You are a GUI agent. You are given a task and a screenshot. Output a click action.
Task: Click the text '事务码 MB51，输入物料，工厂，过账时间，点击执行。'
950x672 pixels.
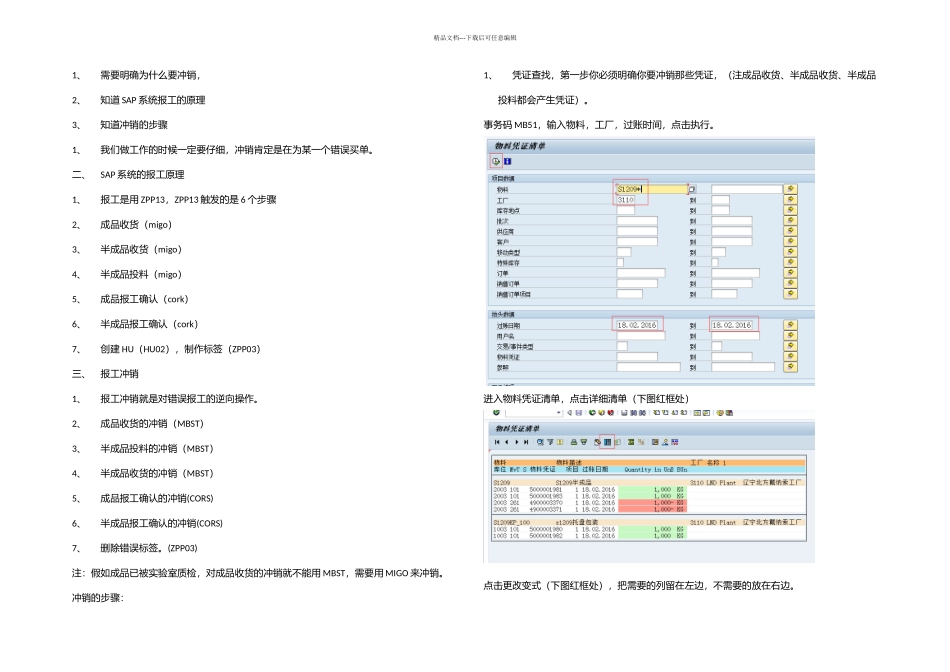[x=600, y=125]
